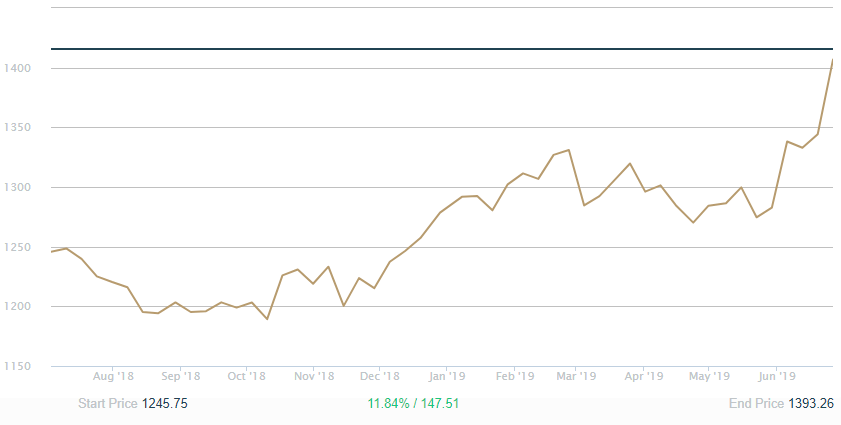Image resolution: width=841 pixels, height=425 pixels.
Task: Click the 1150 y-axis label
Action: click(x=18, y=366)
